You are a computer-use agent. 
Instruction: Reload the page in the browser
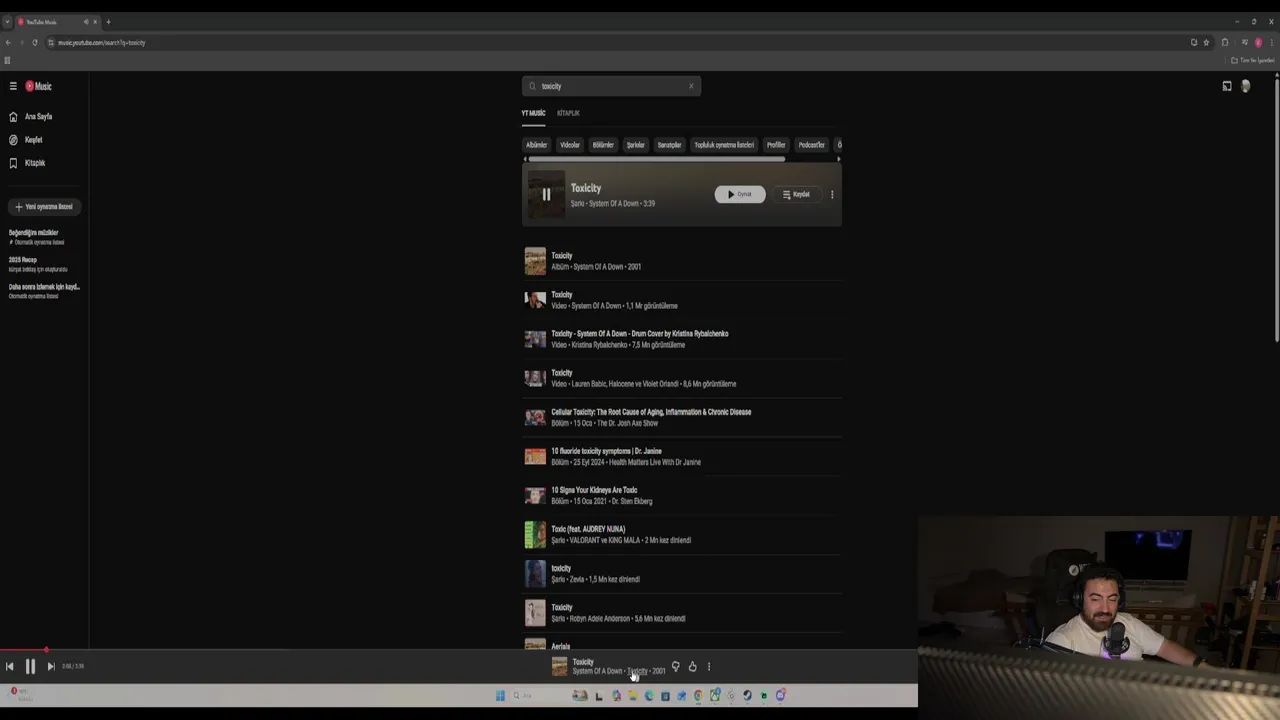(x=35, y=42)
